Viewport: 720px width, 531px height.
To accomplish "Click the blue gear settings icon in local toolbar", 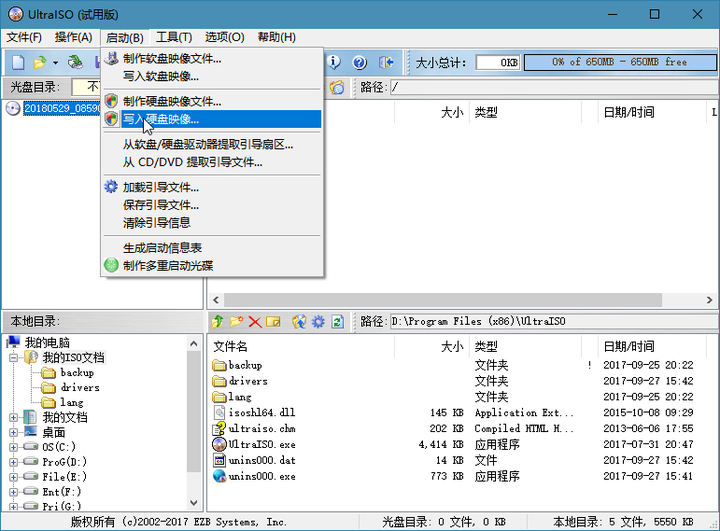I will click(318, 322).
